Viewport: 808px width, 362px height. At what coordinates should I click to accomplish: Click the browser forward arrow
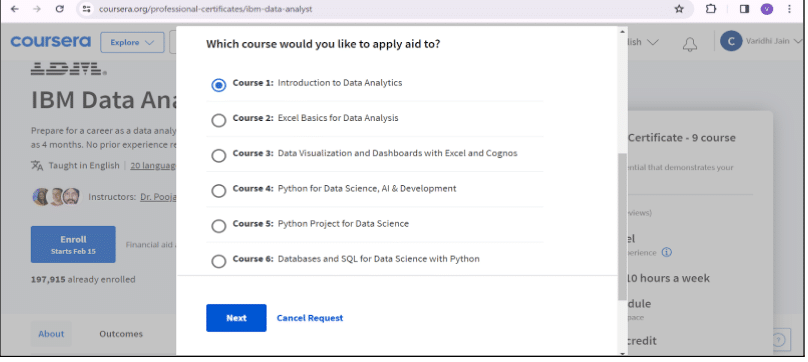[x=37, y=9]
